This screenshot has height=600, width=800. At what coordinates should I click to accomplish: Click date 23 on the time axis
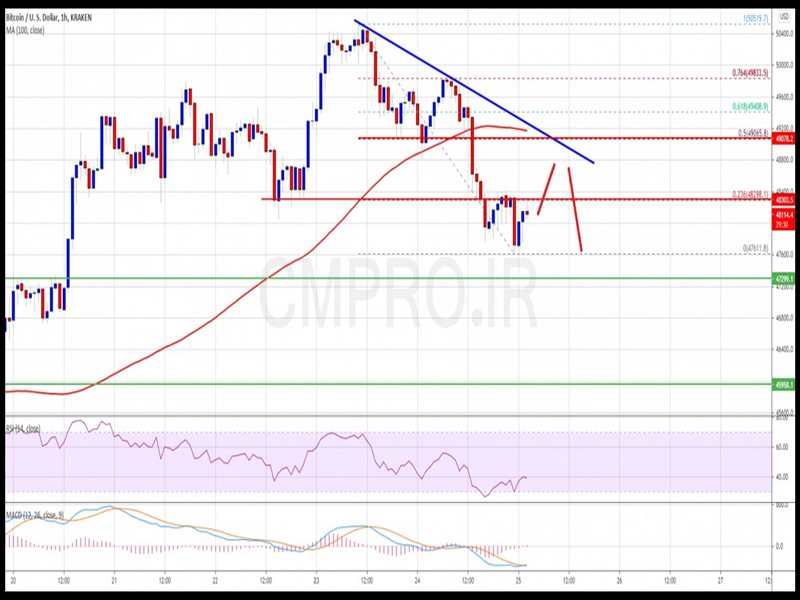(x=315, y=581)
